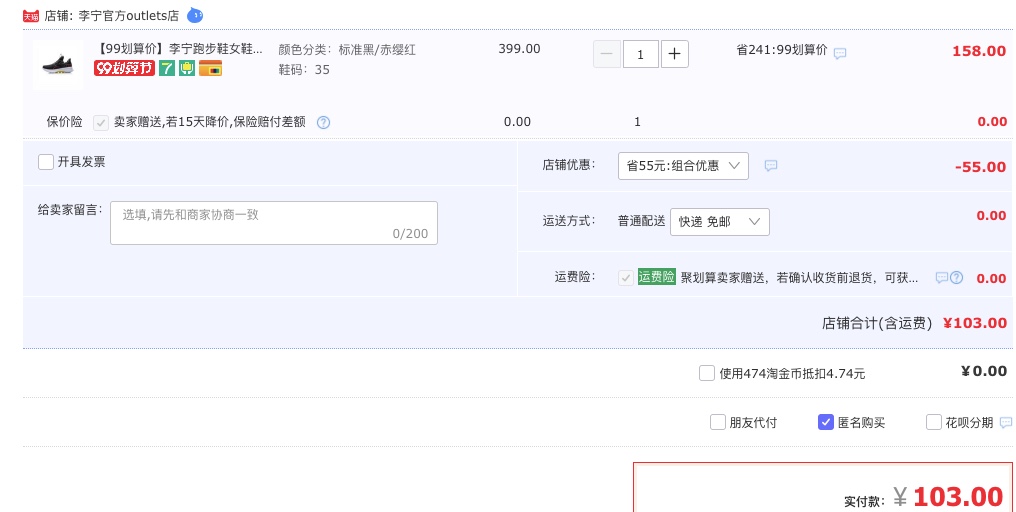Image resolution: width=1016 pixels, height=512 pixels.
Task: Check the 花呗分期 installment checkbox
Action: [x=934, y=423]
